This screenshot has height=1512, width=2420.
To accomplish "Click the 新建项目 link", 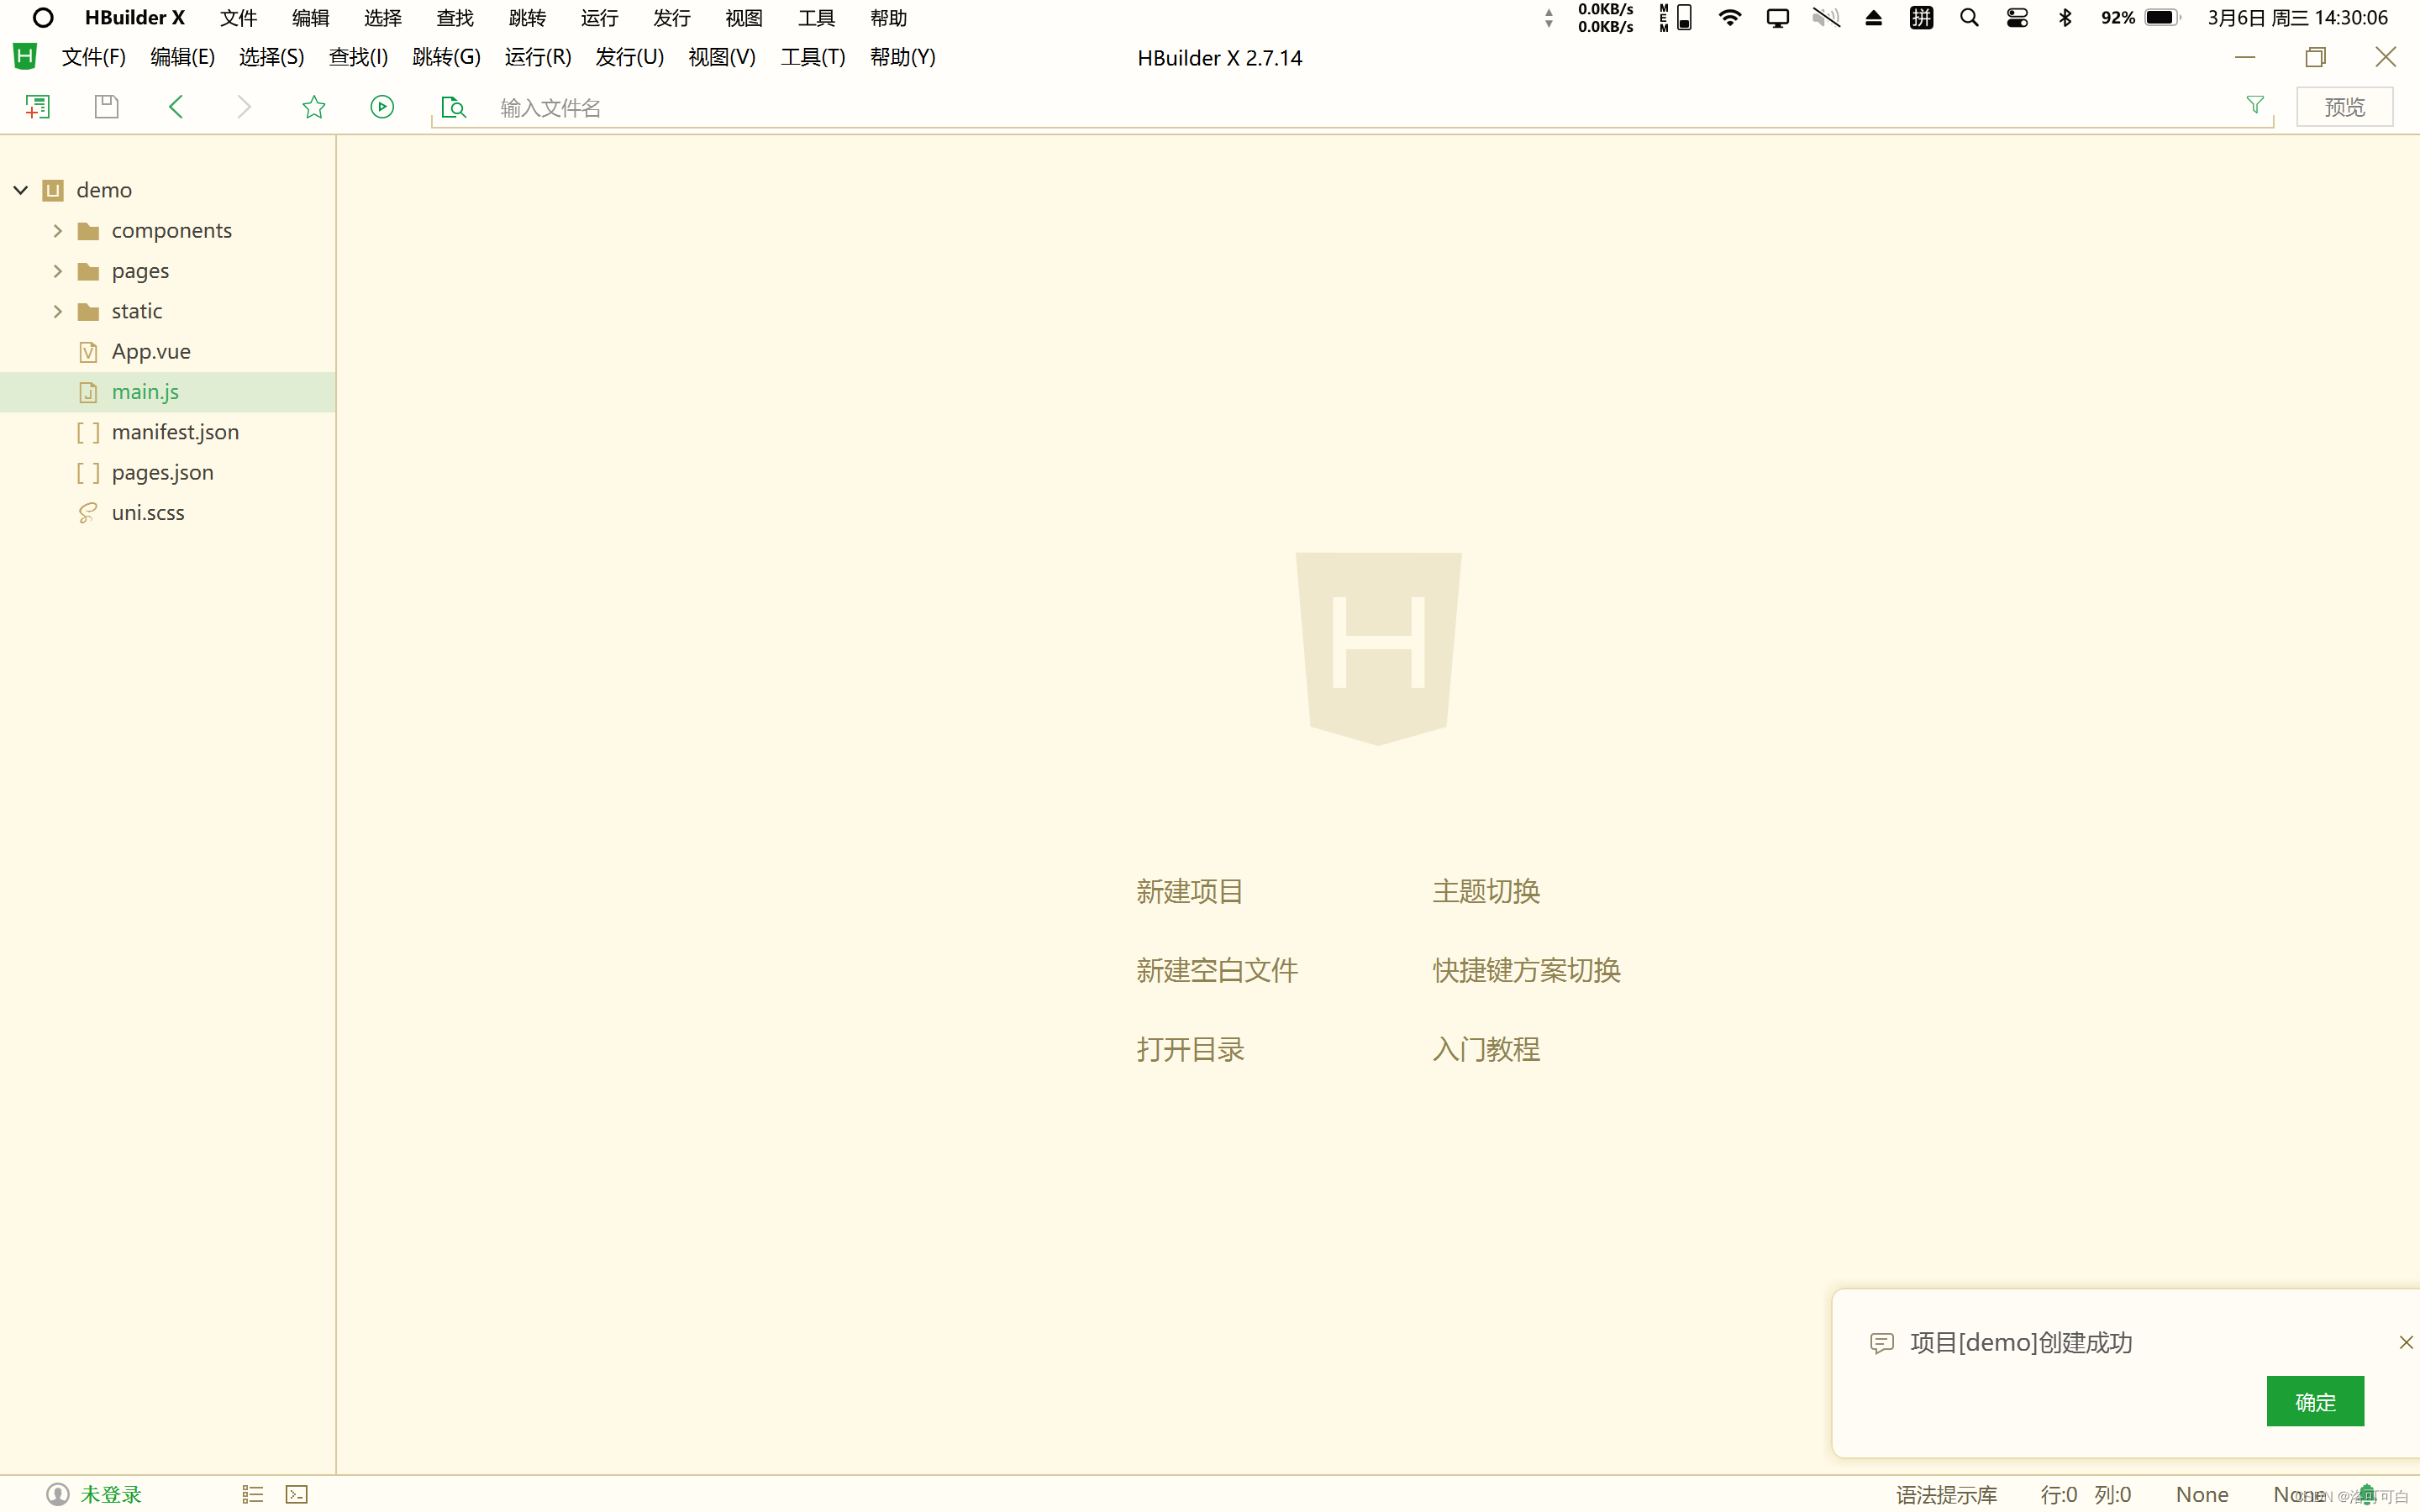I will (1189, 891).
